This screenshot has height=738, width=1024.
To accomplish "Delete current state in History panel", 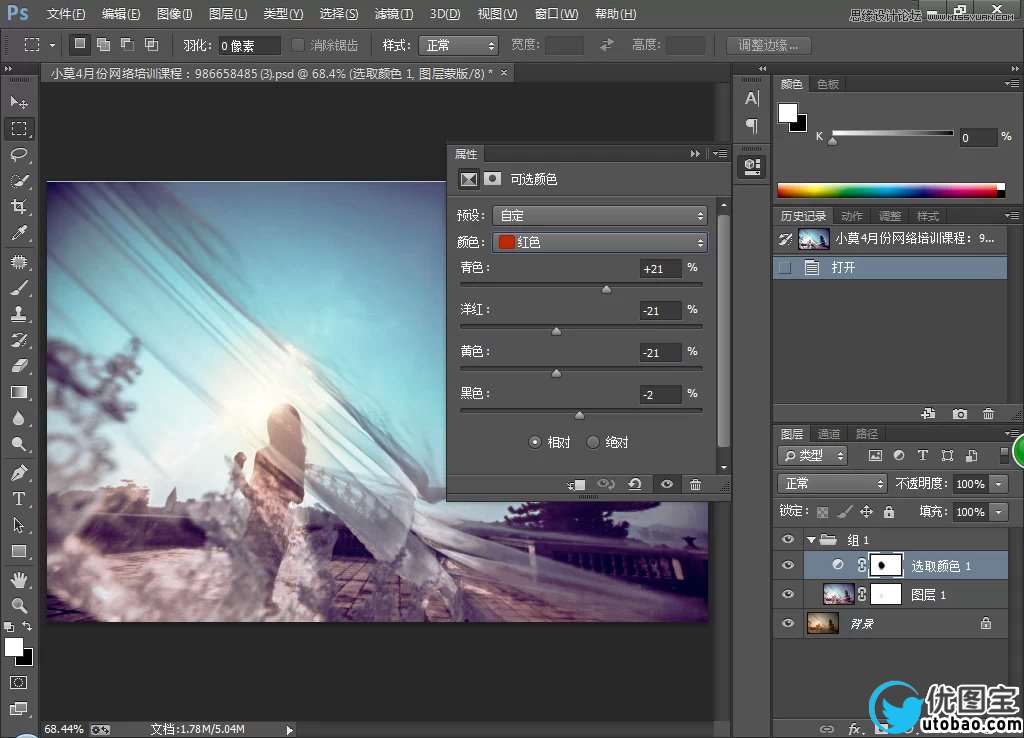I will [x=988, y=414].
